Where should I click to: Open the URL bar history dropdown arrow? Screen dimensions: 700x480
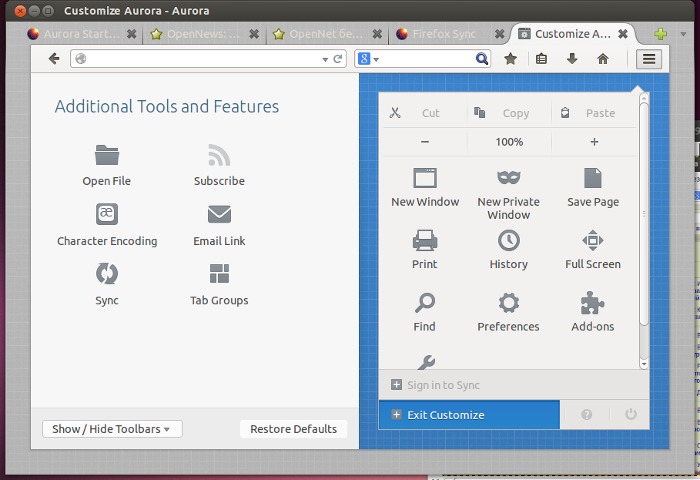click(325, 59)
